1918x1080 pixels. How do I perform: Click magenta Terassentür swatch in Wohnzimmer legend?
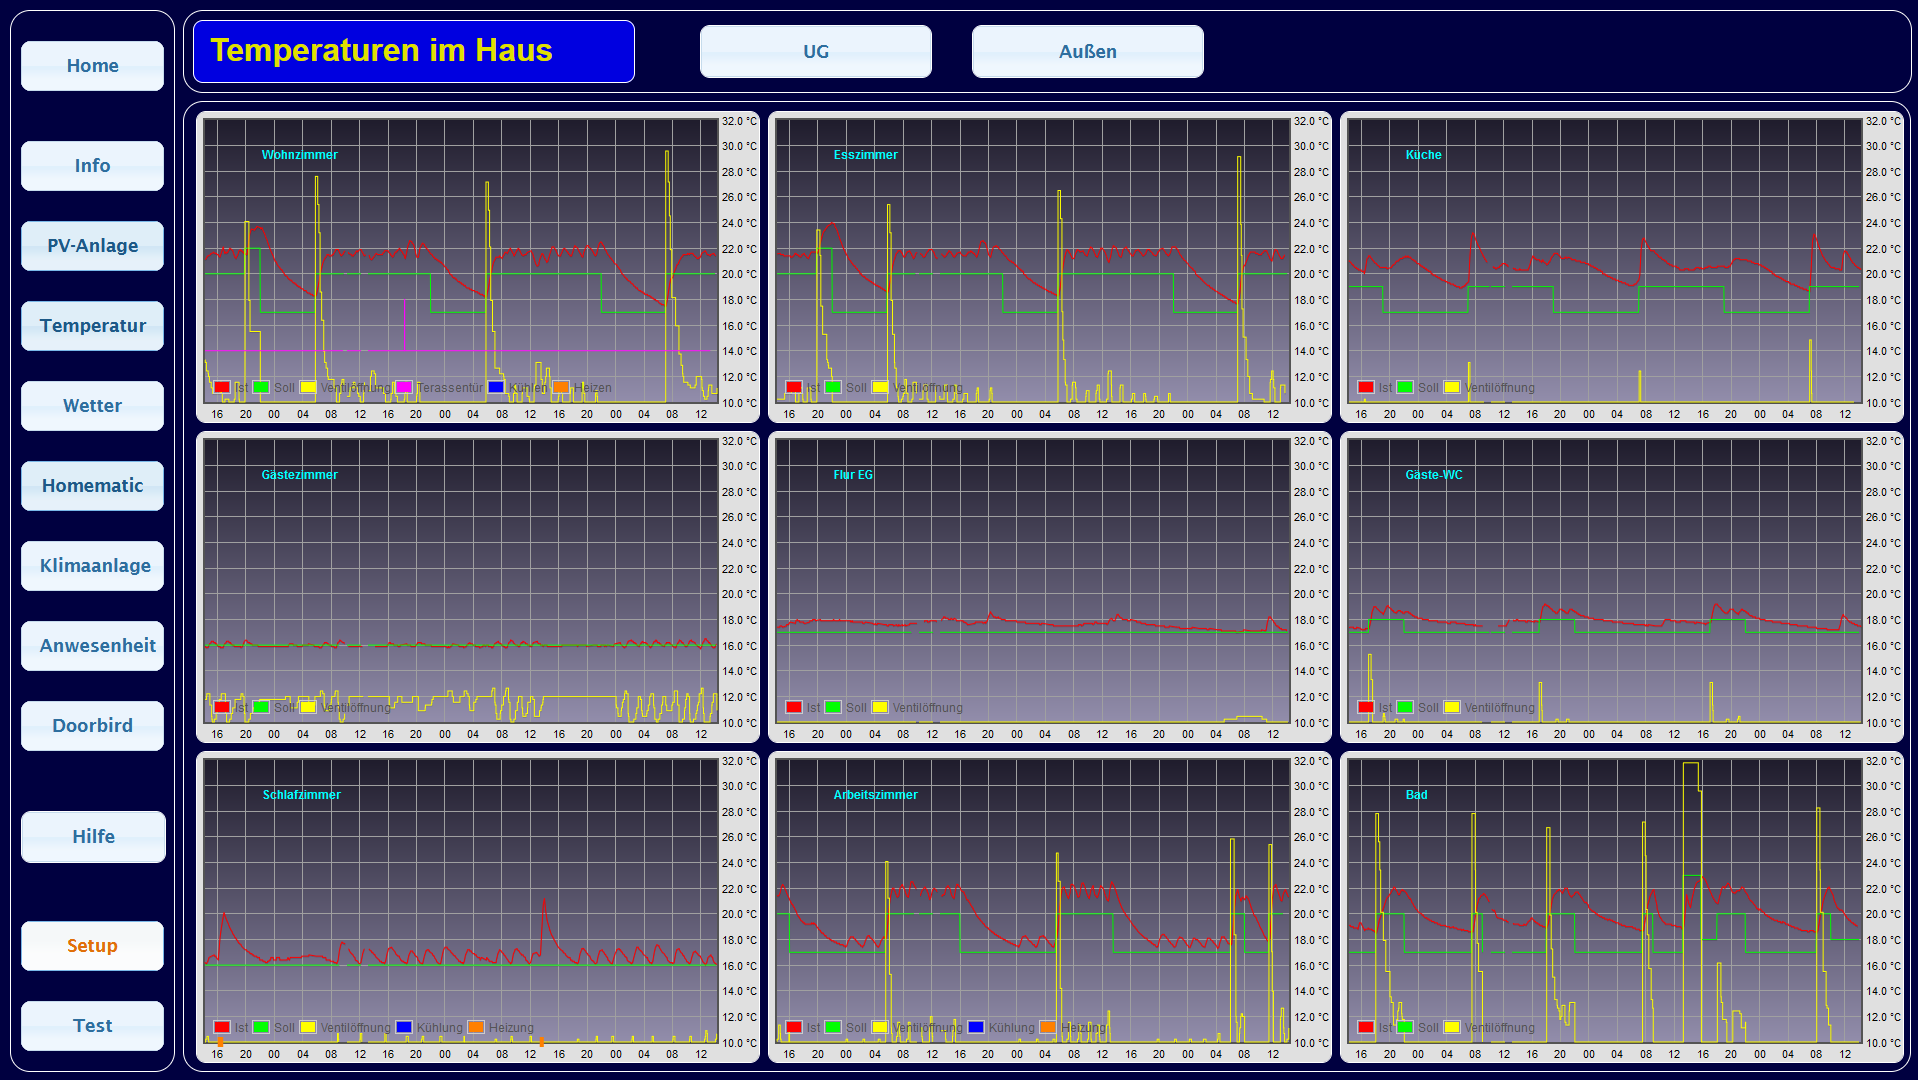click(404, 387)
